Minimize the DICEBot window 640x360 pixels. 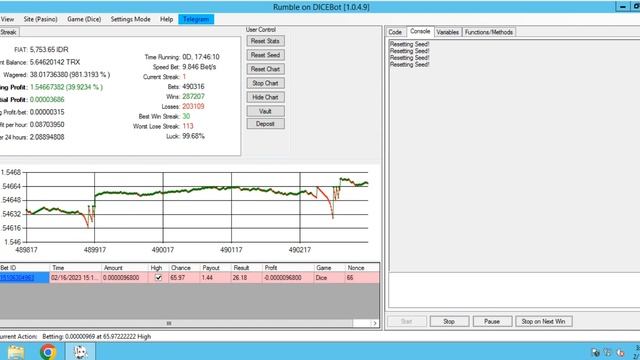(622, 7)
